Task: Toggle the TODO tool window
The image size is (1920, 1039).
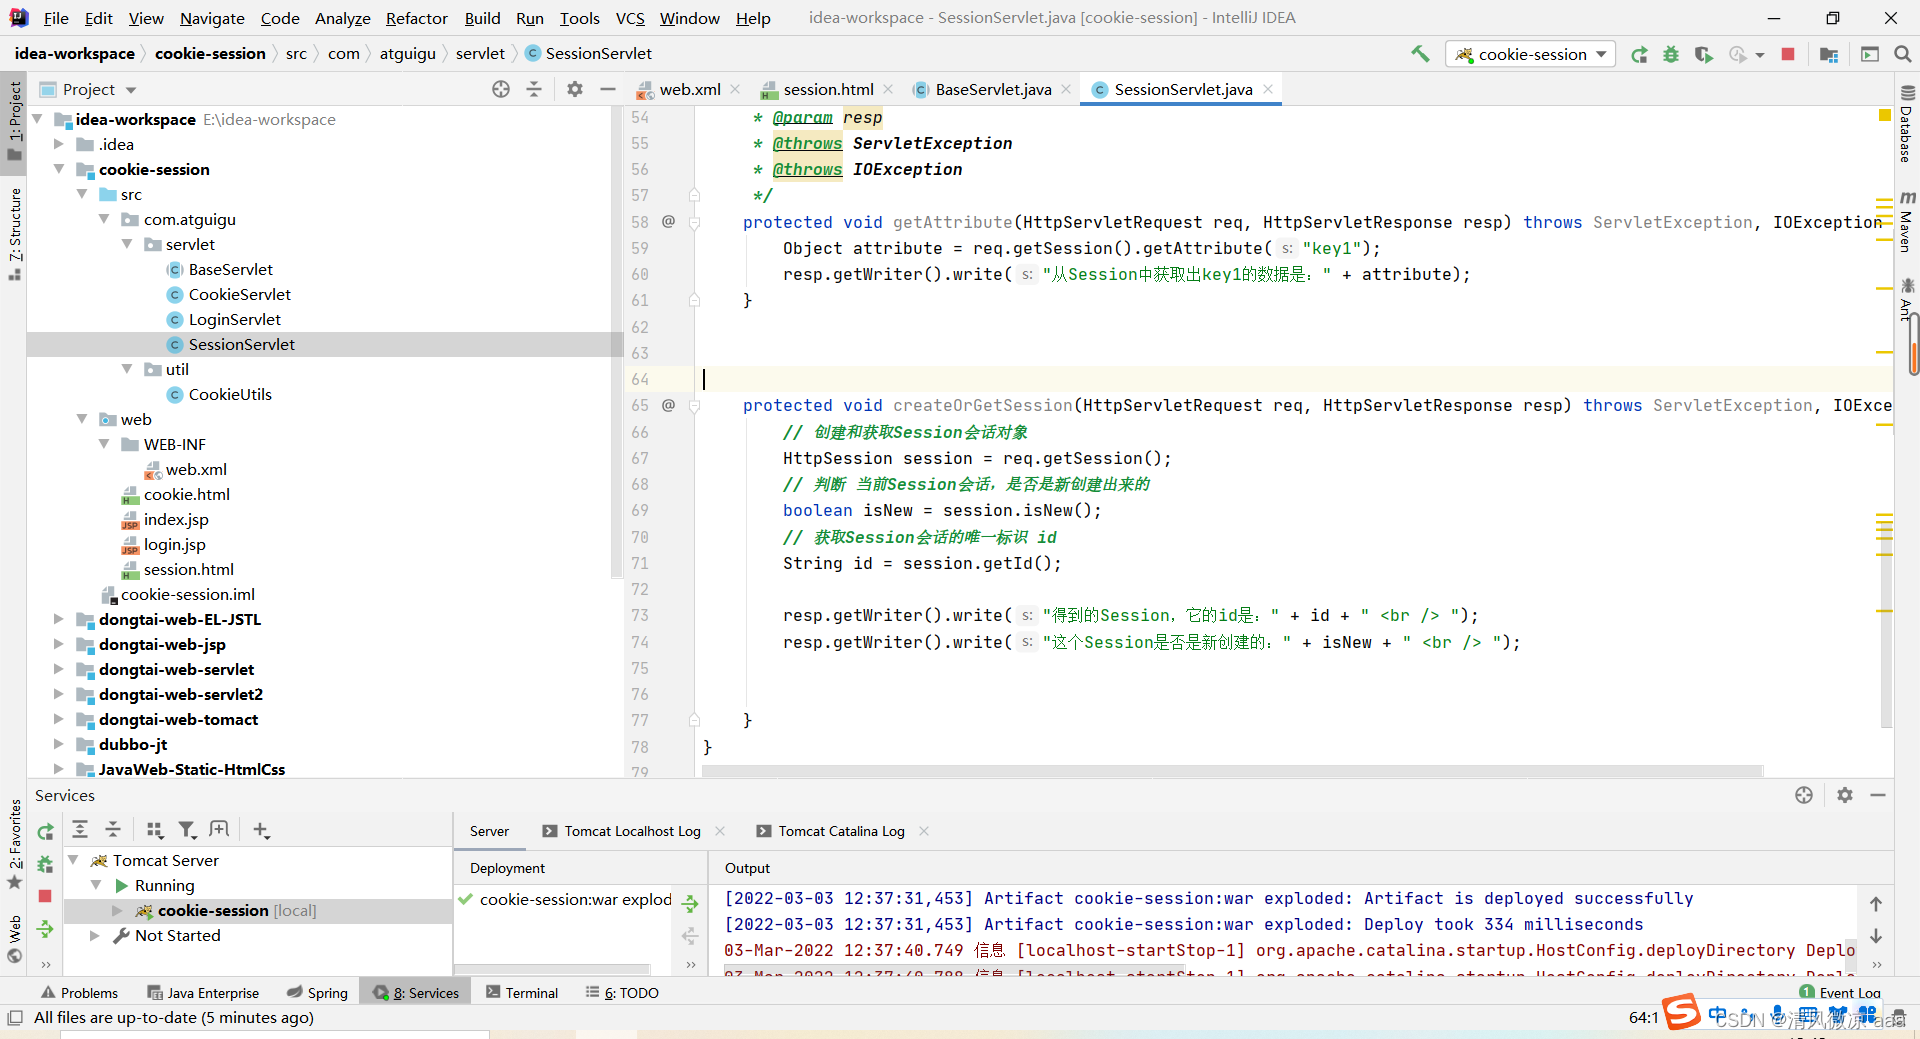Action: [x=622, y=993]
